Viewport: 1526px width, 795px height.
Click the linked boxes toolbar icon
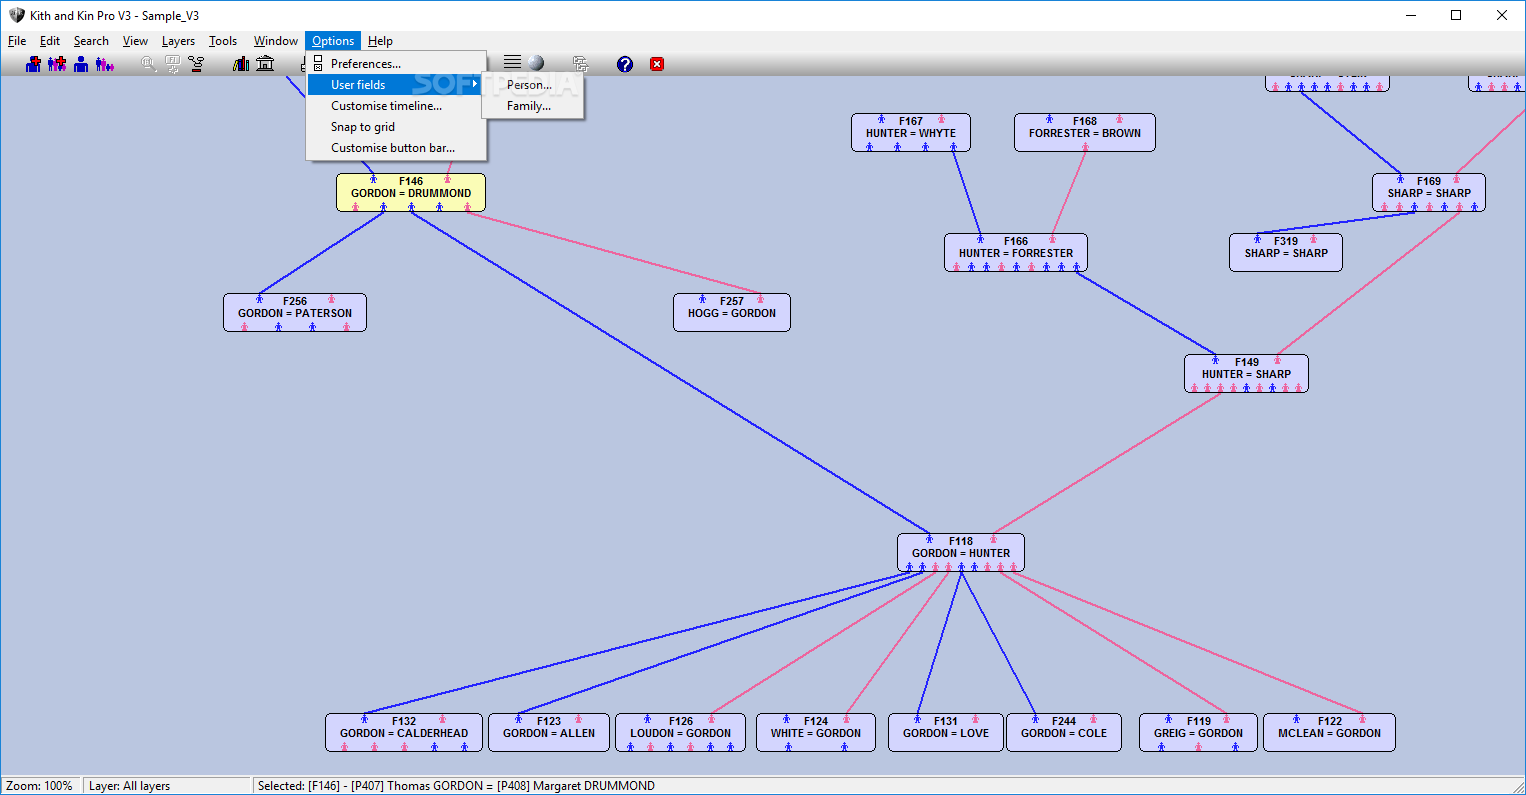click(580, 64)
